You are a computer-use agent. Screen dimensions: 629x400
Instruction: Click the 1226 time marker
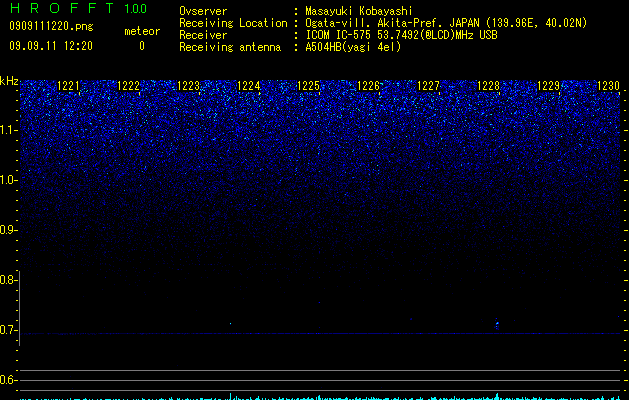point(368,86)
